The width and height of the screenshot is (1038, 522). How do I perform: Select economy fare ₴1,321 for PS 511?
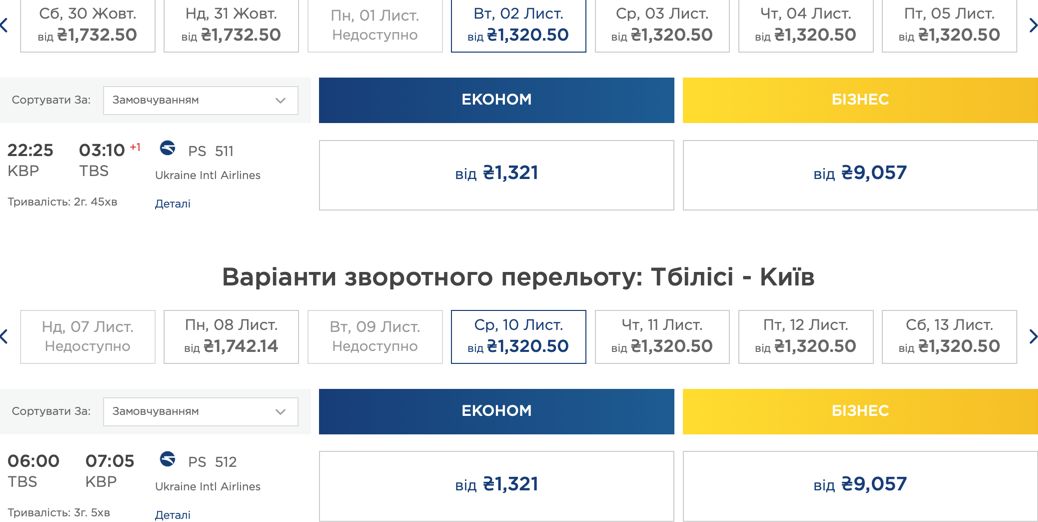click(496, 175)
